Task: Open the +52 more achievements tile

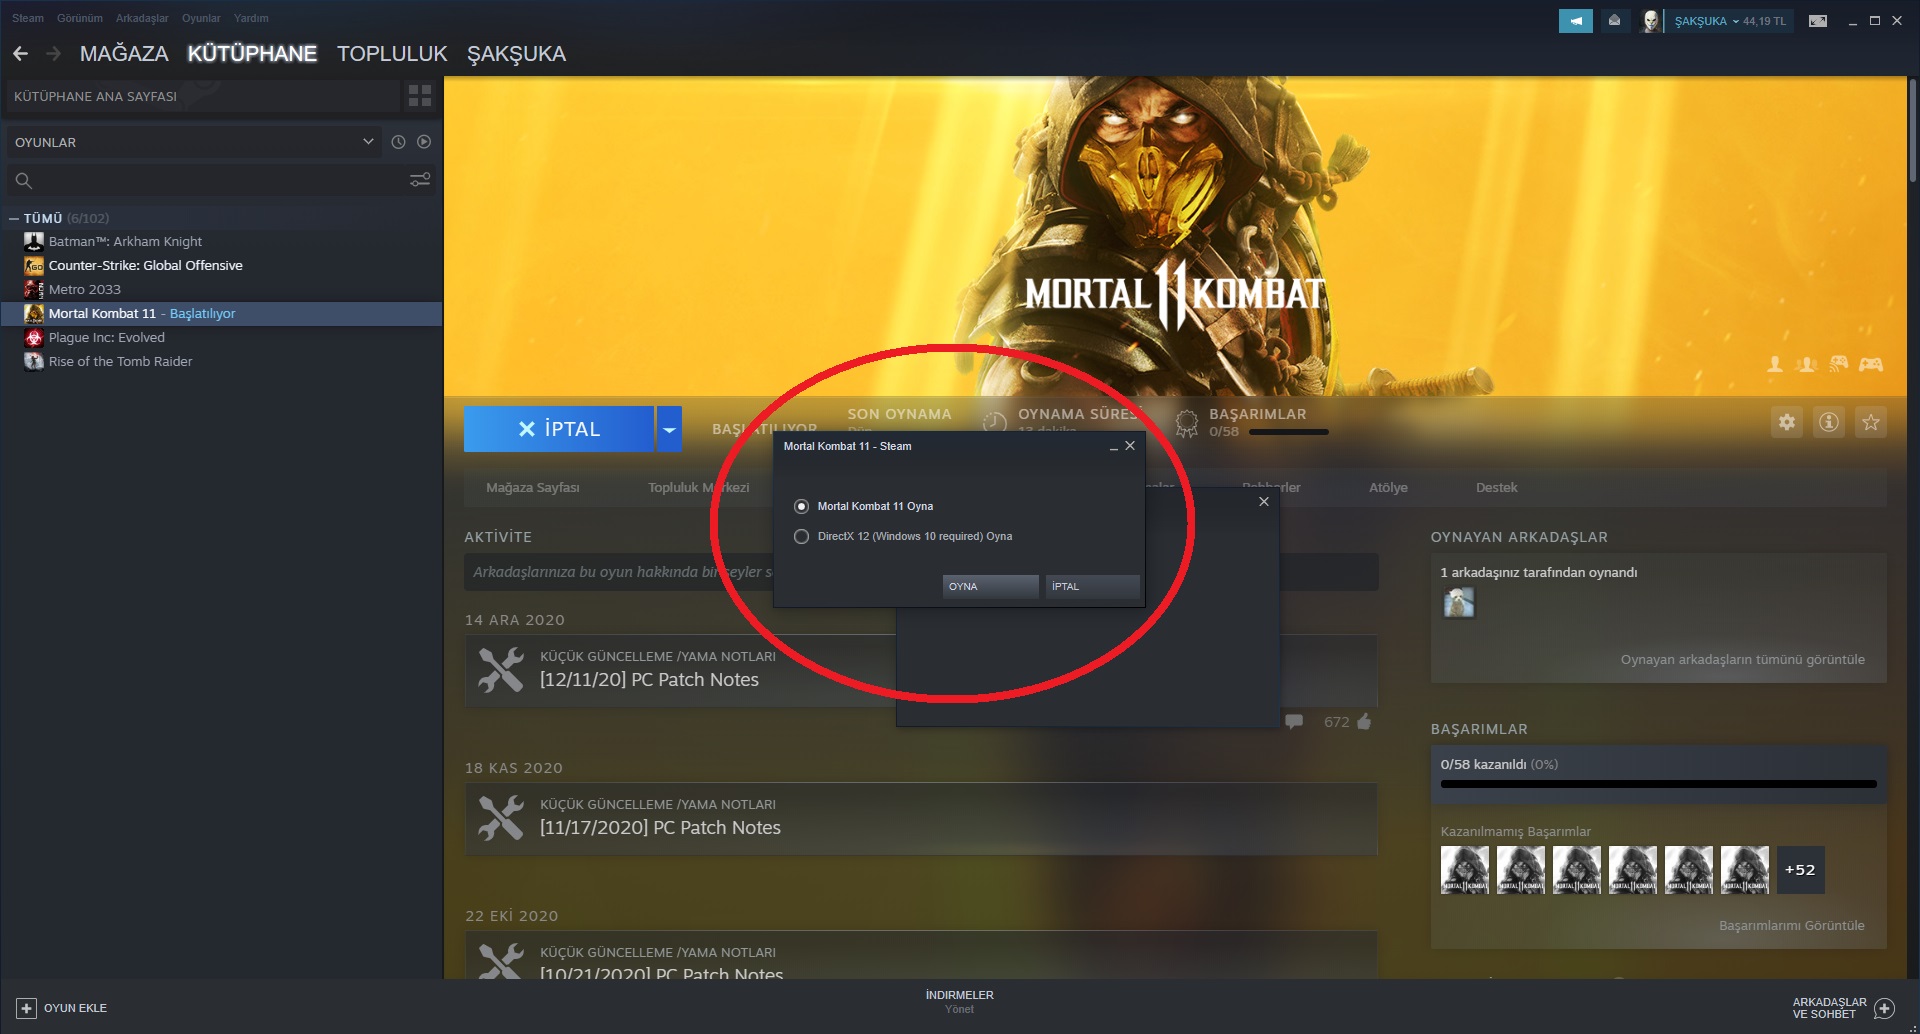Action: point(1800,870)
